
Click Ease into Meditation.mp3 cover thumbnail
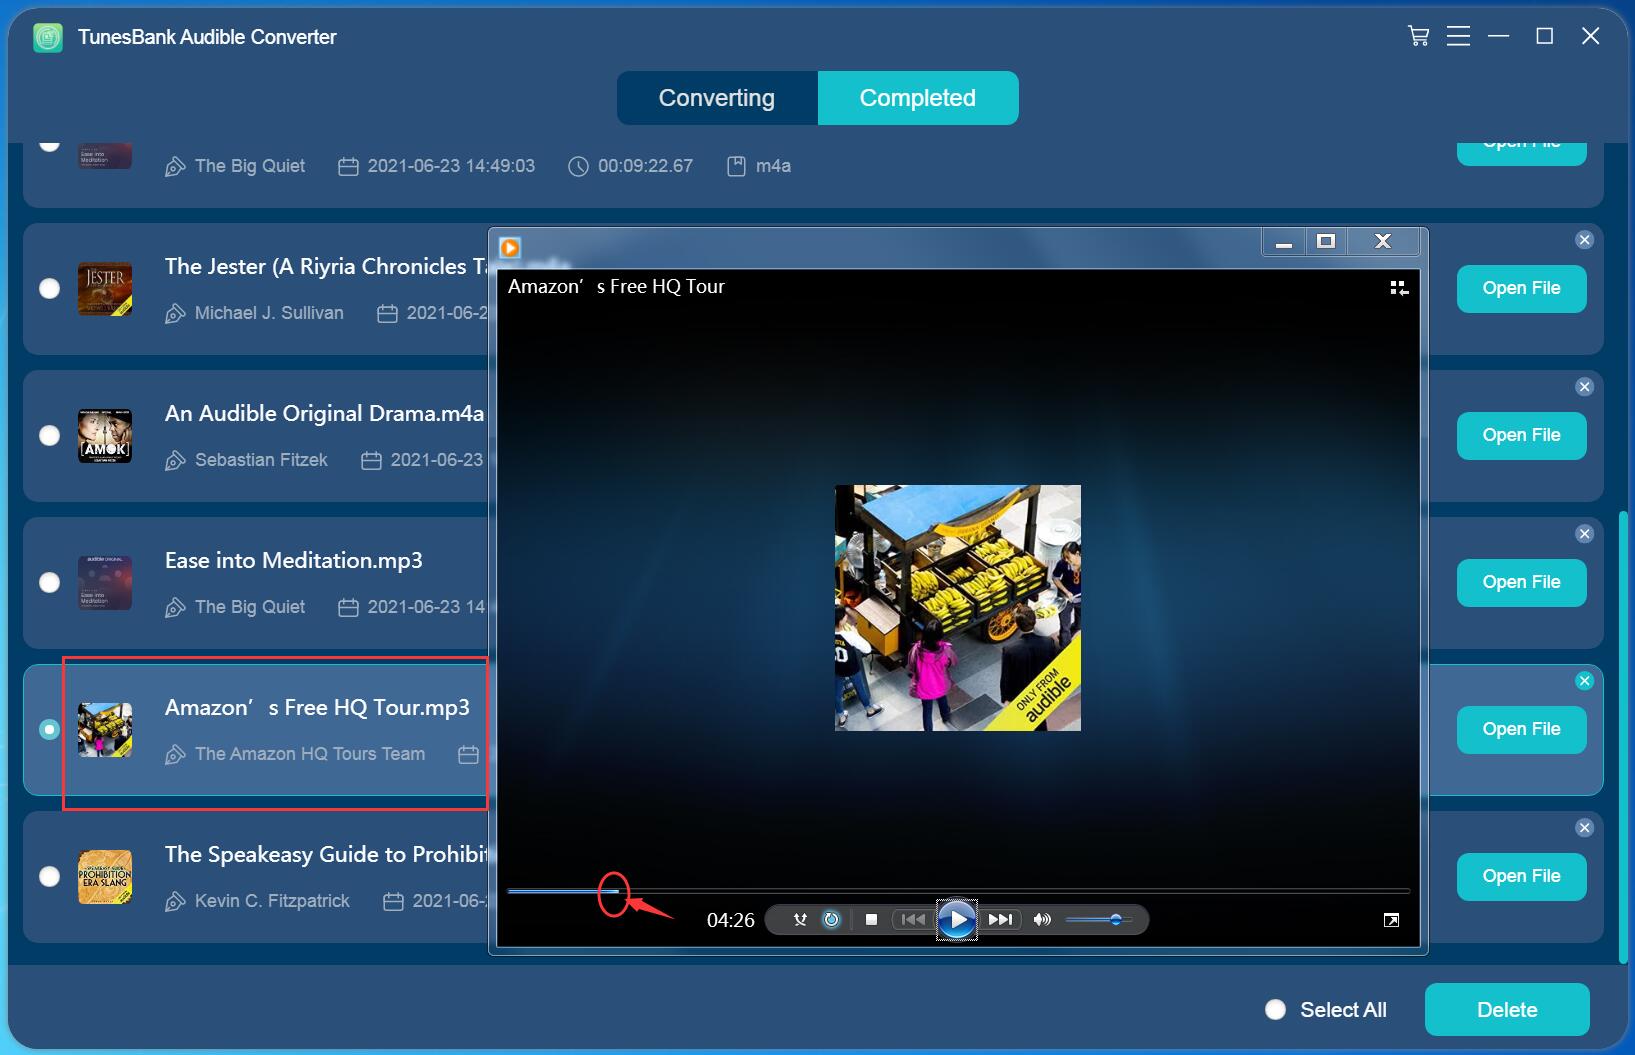105,583
